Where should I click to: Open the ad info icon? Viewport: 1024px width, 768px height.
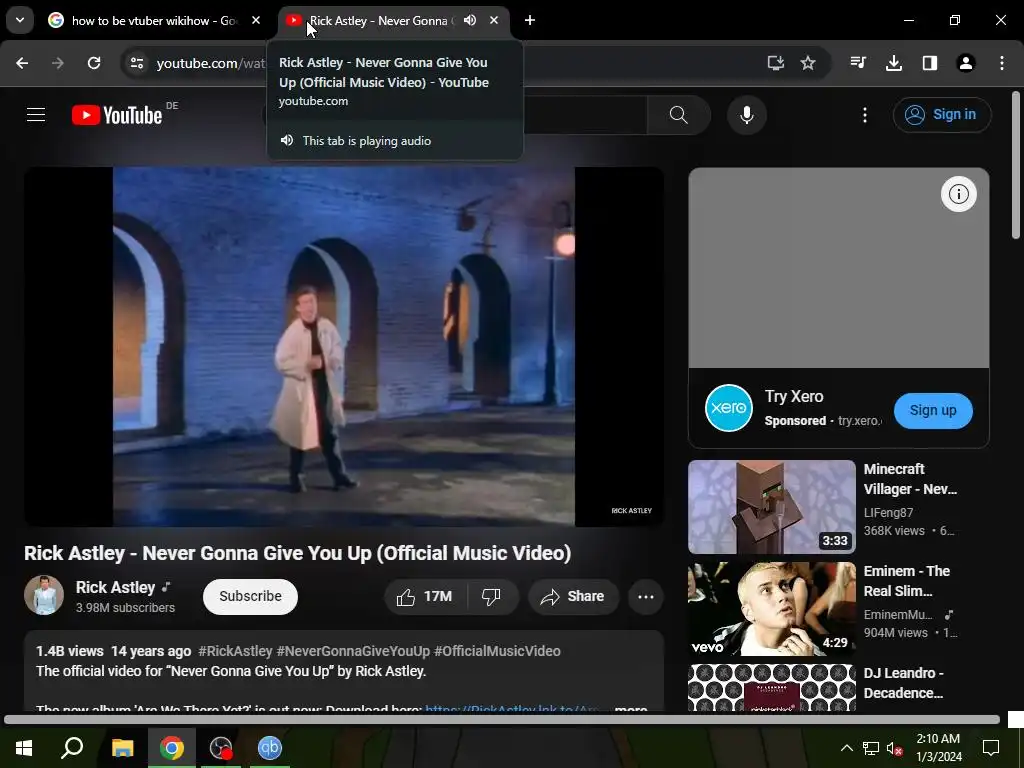click(x=958, y=194)
